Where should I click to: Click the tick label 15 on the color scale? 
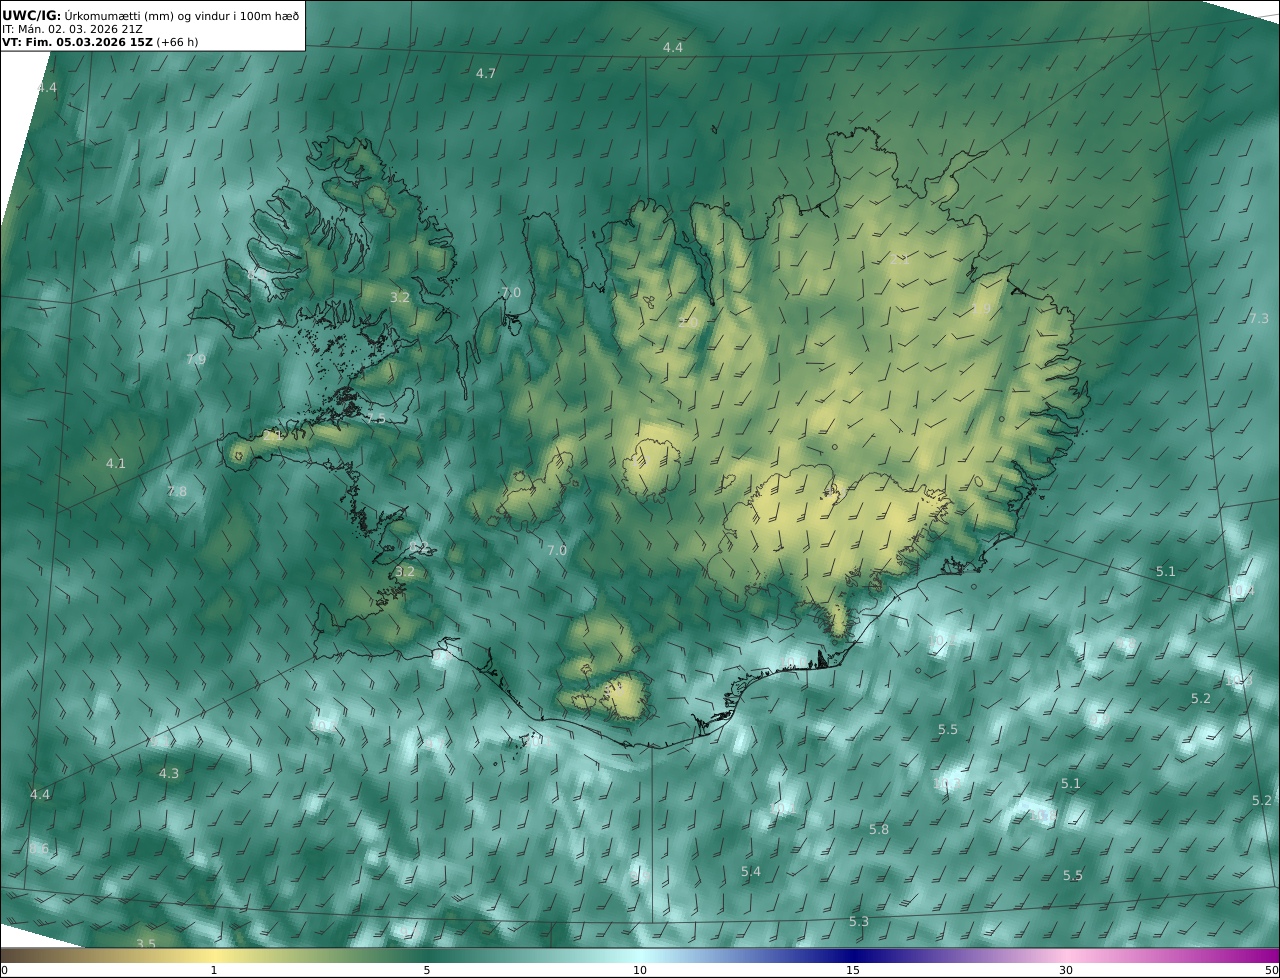click(x=853, y=971)
